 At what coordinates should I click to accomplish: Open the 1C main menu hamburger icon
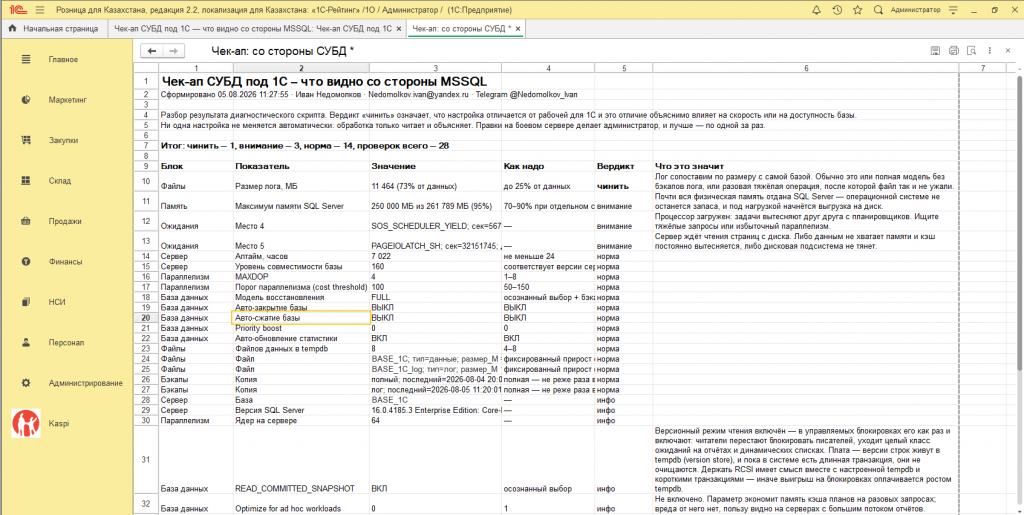click(40, 10)
